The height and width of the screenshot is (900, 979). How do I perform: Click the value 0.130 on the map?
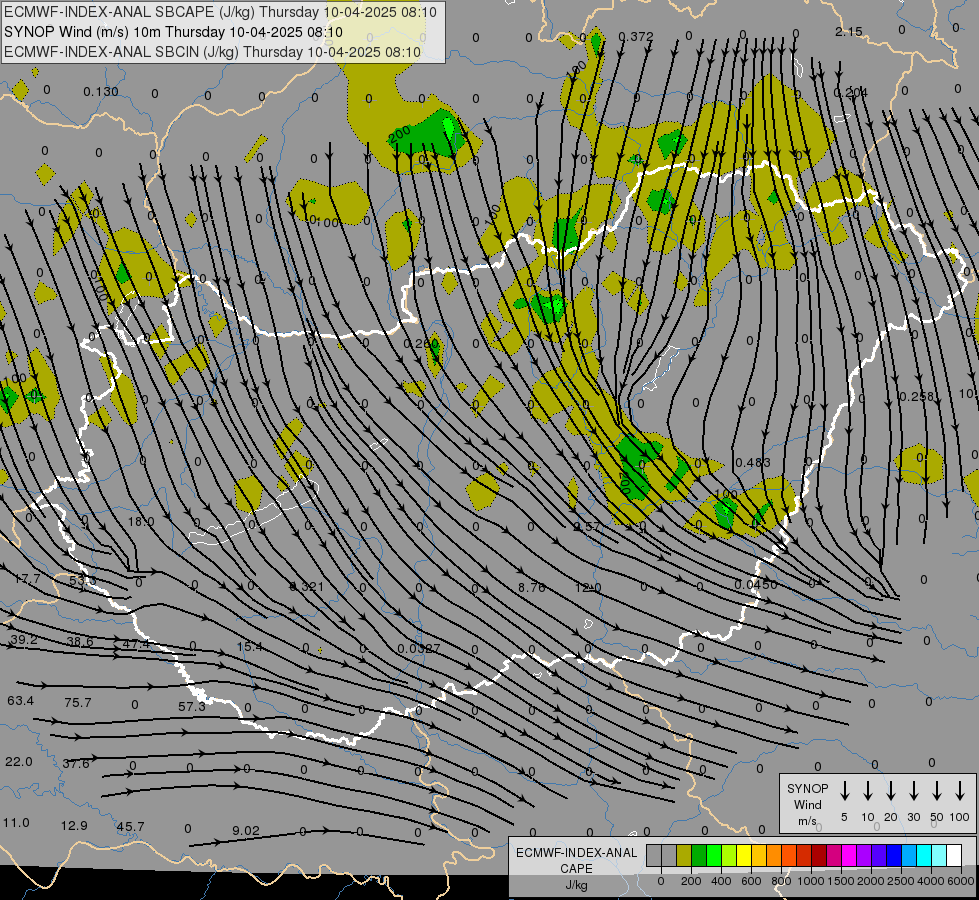click(x=101, y=92)
